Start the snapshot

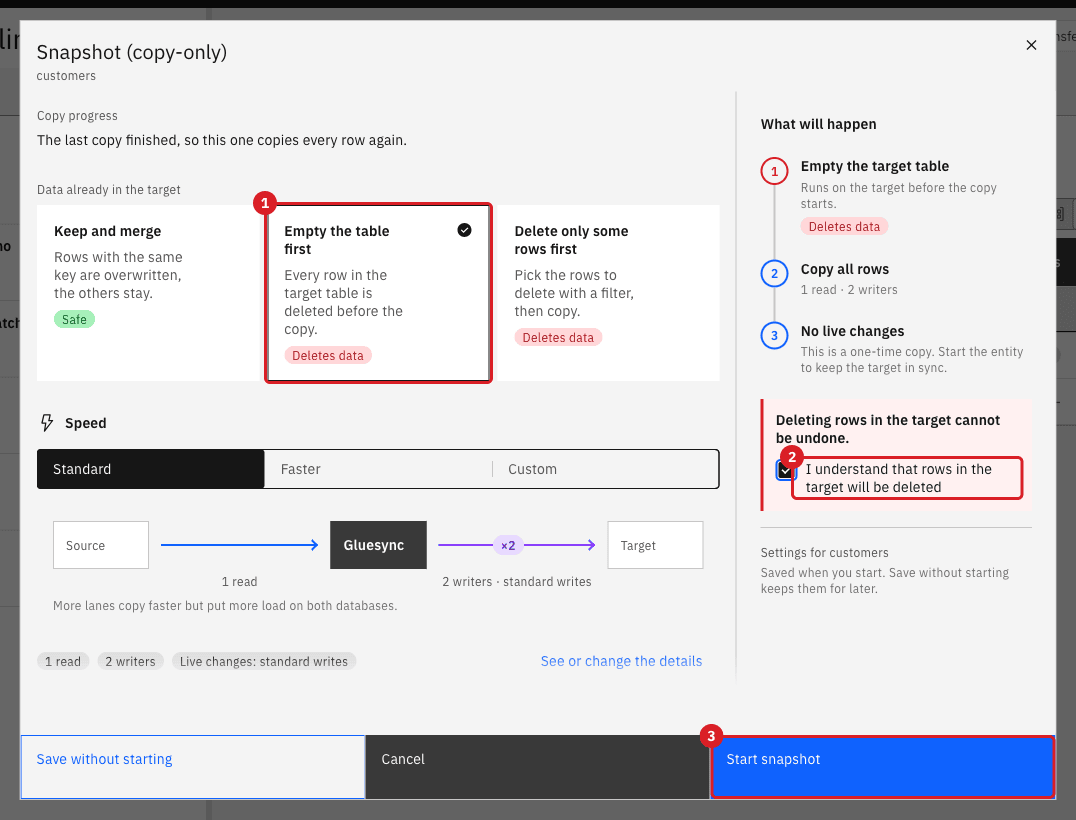pos(882,767)
